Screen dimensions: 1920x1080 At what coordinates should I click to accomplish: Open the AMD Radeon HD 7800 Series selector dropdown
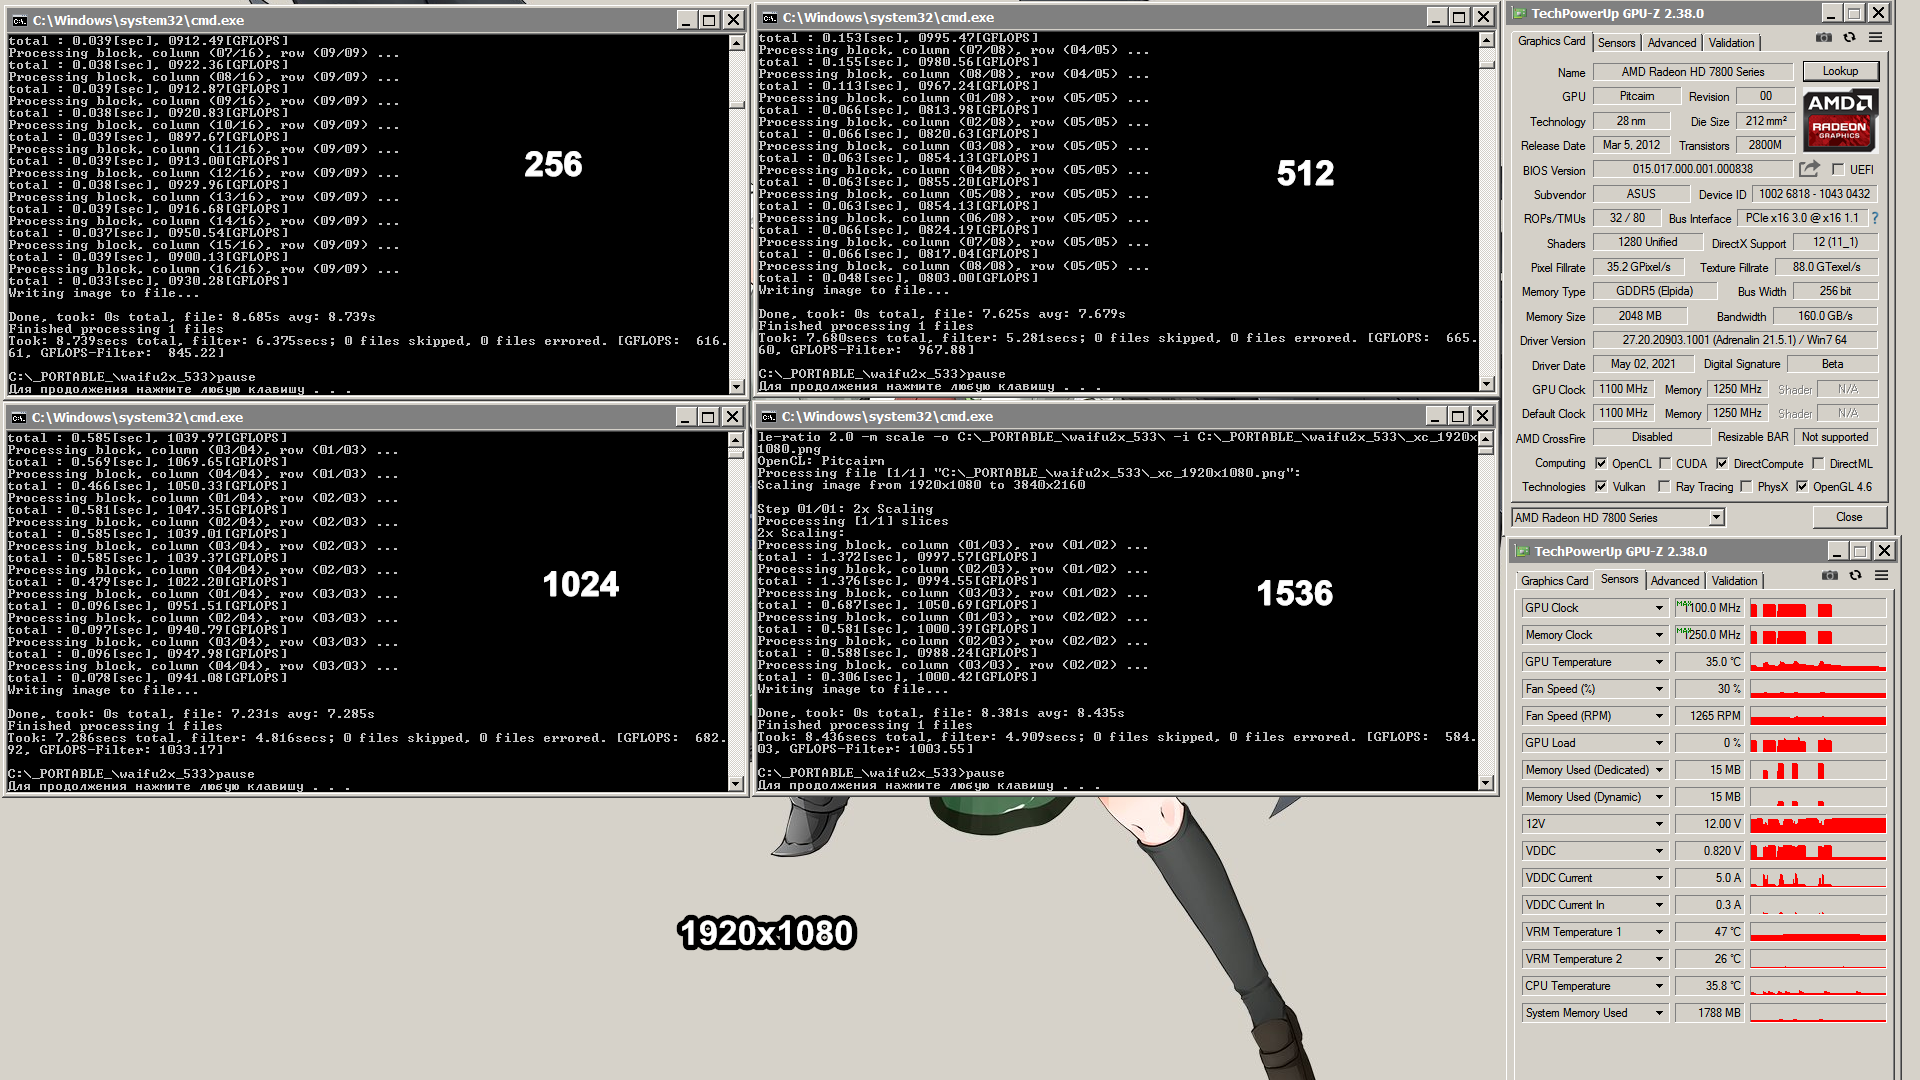[1716, 517]
